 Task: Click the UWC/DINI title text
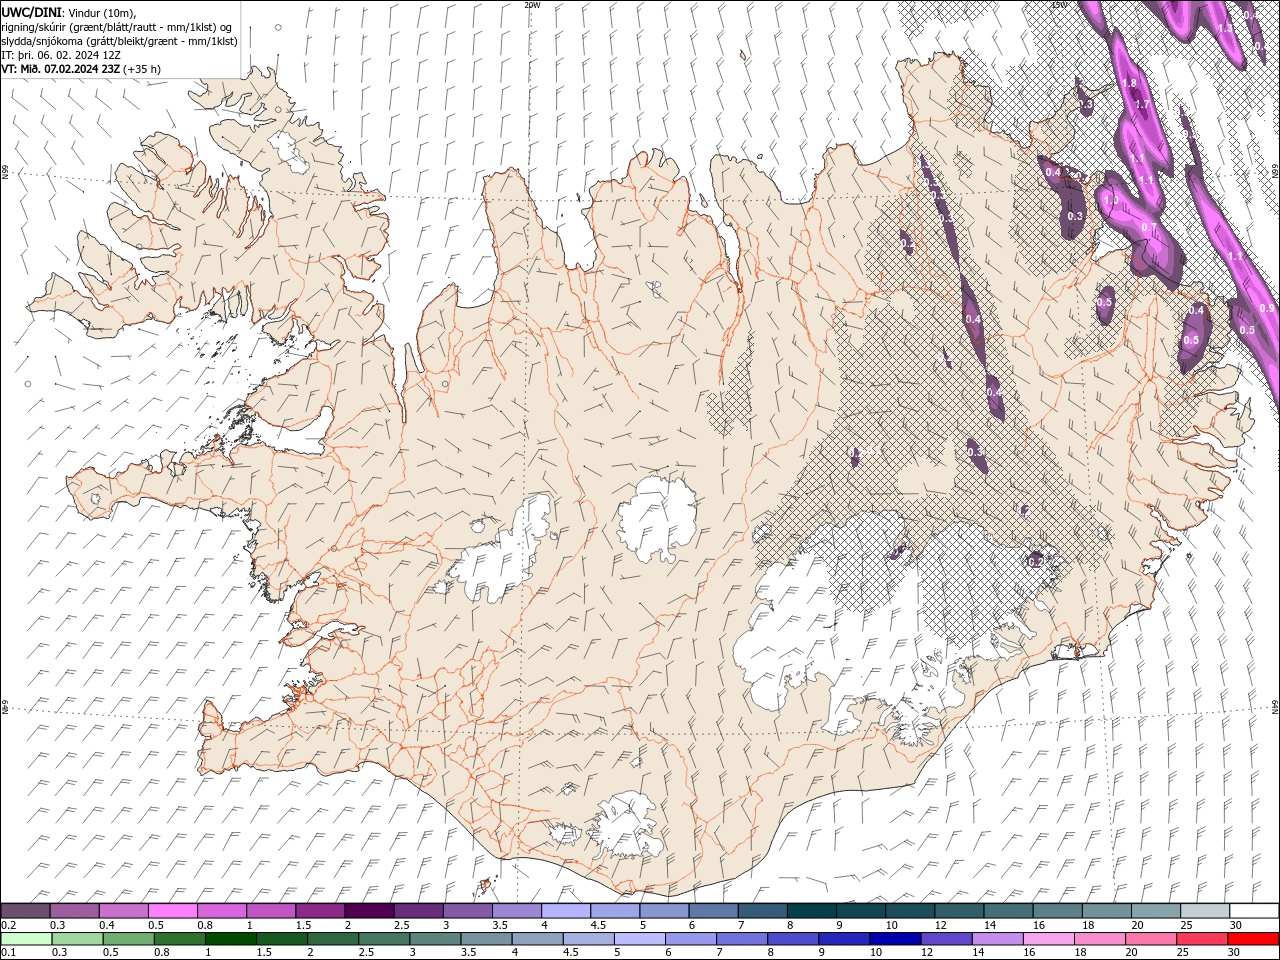click(32, 12)
